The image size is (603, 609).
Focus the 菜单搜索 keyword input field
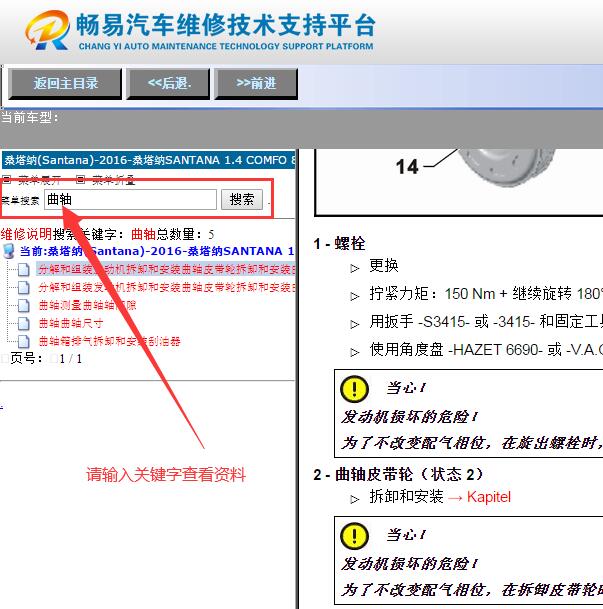[130, 200]
